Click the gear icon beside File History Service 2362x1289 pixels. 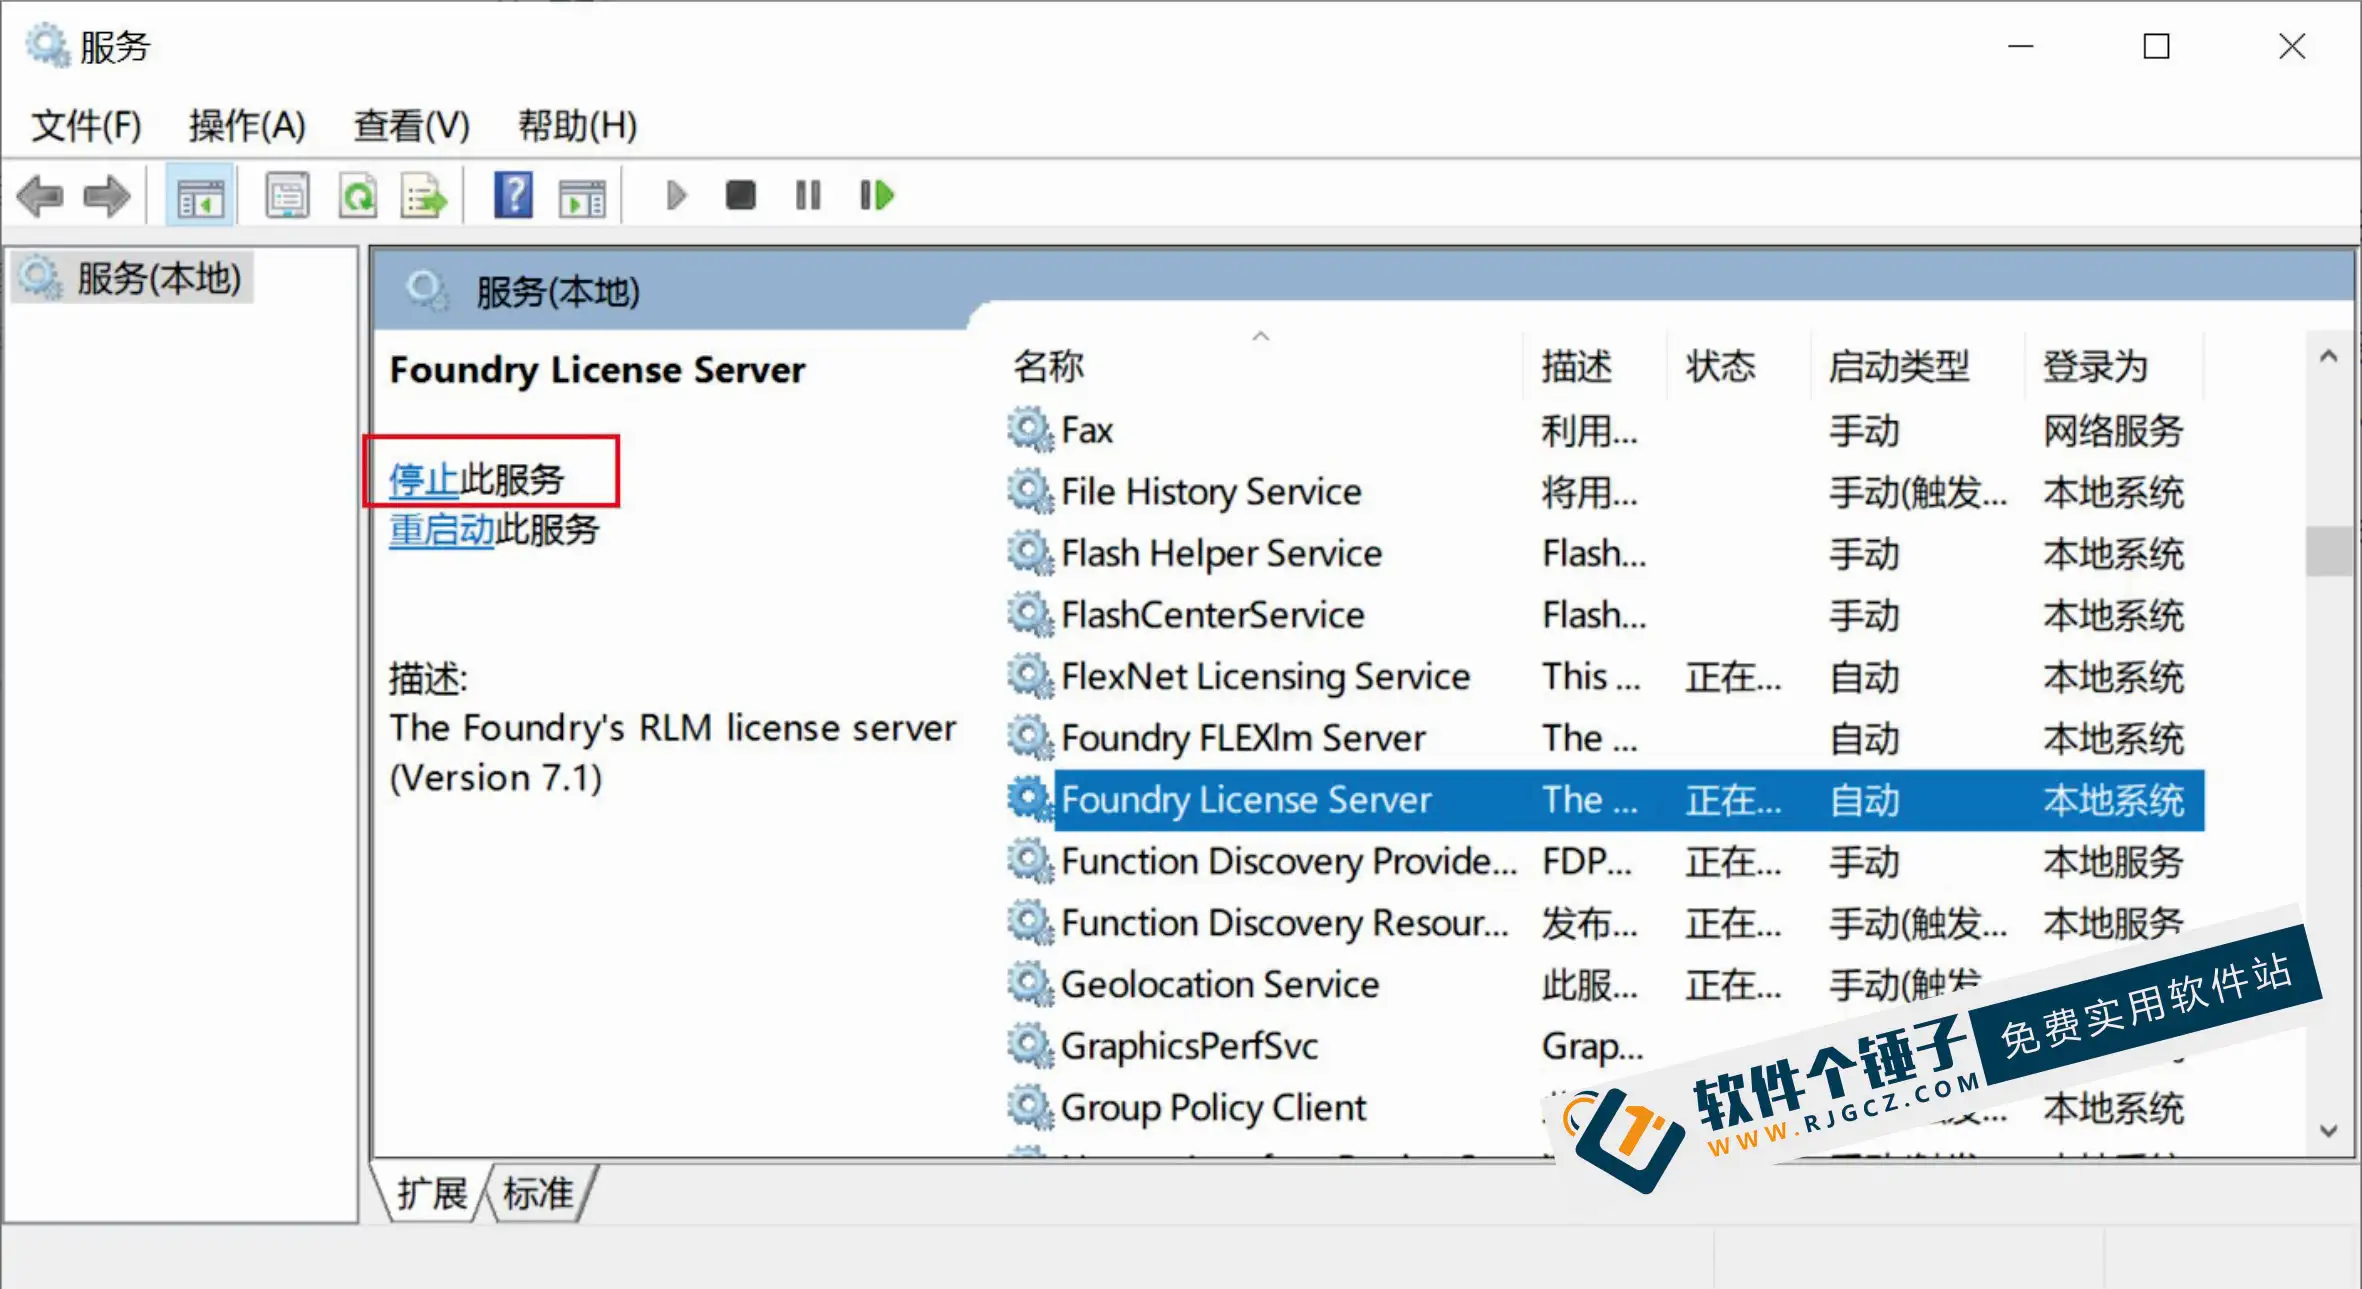pyautogui.click(x=1030, y=492)
